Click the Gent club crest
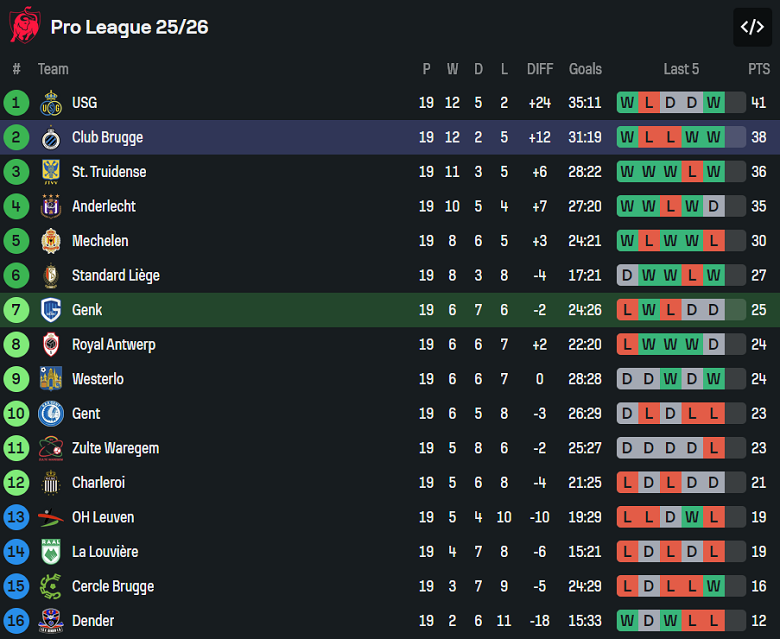Screen dimensions: 780x639 [x=51, y=414]
